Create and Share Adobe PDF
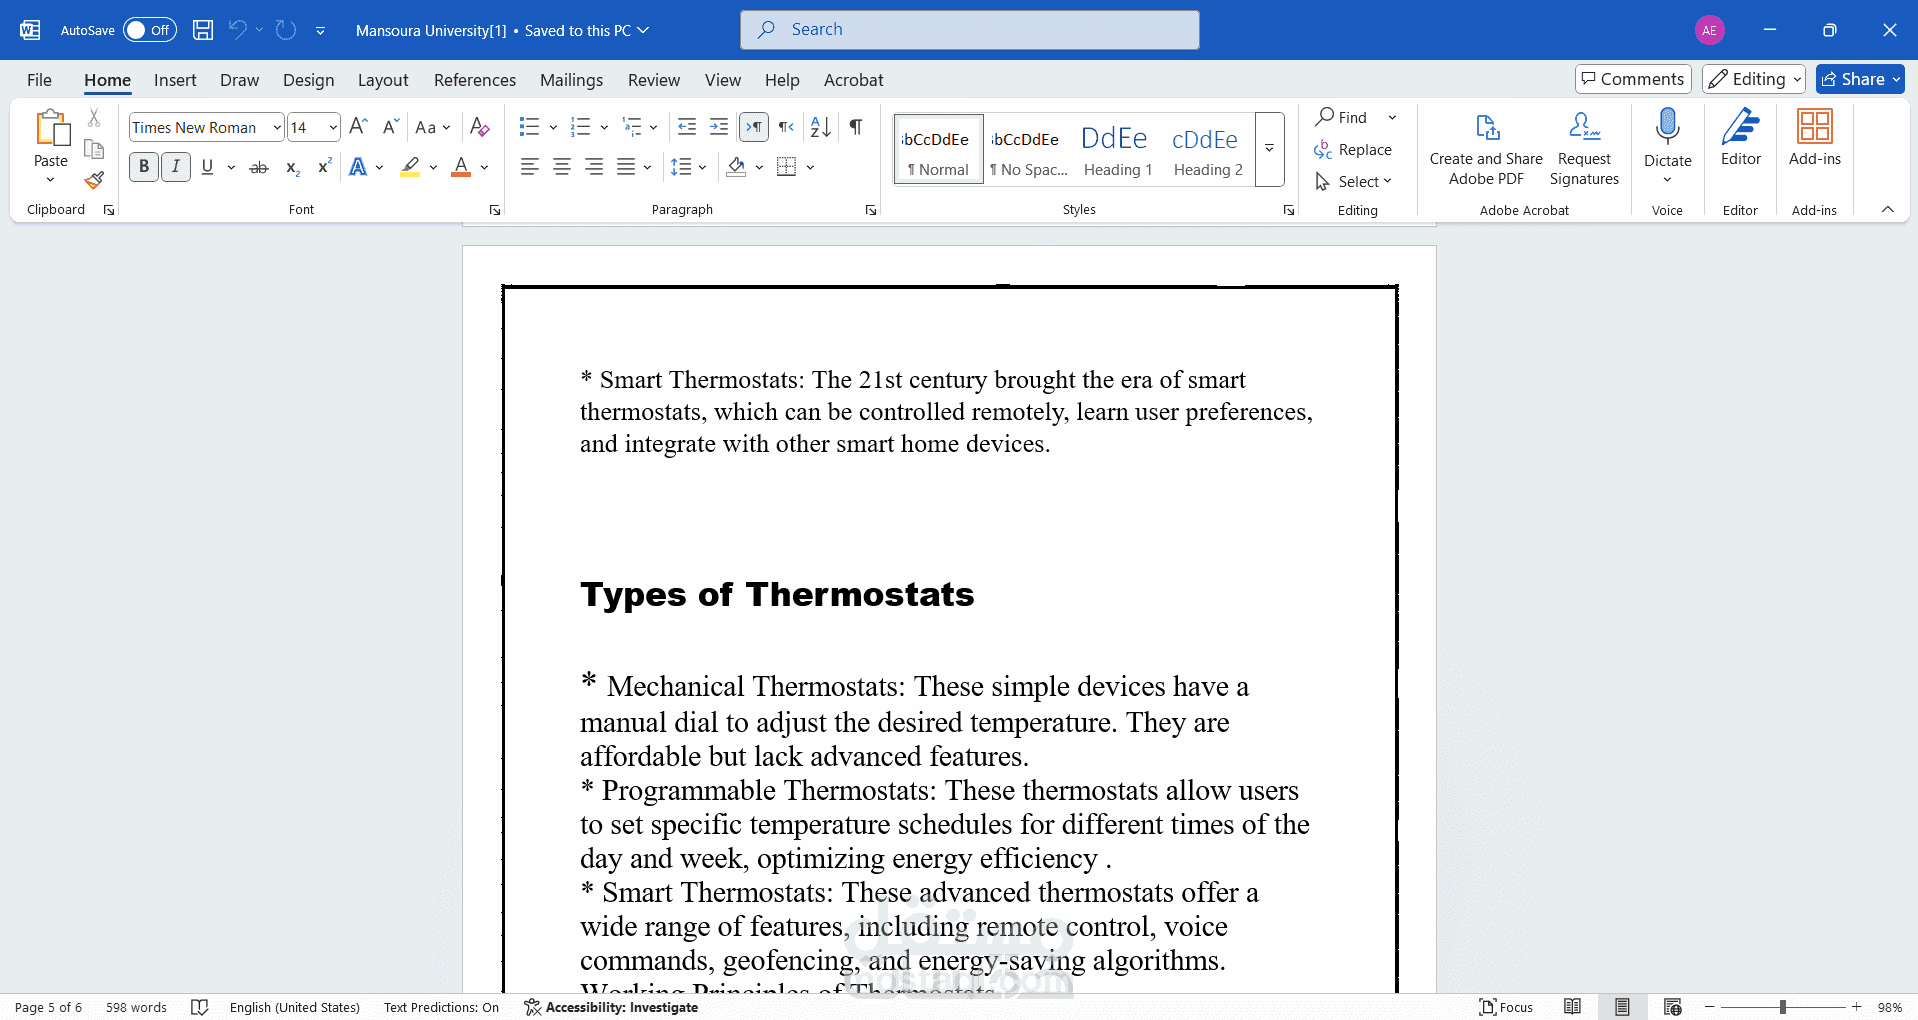 point(1486,148)
